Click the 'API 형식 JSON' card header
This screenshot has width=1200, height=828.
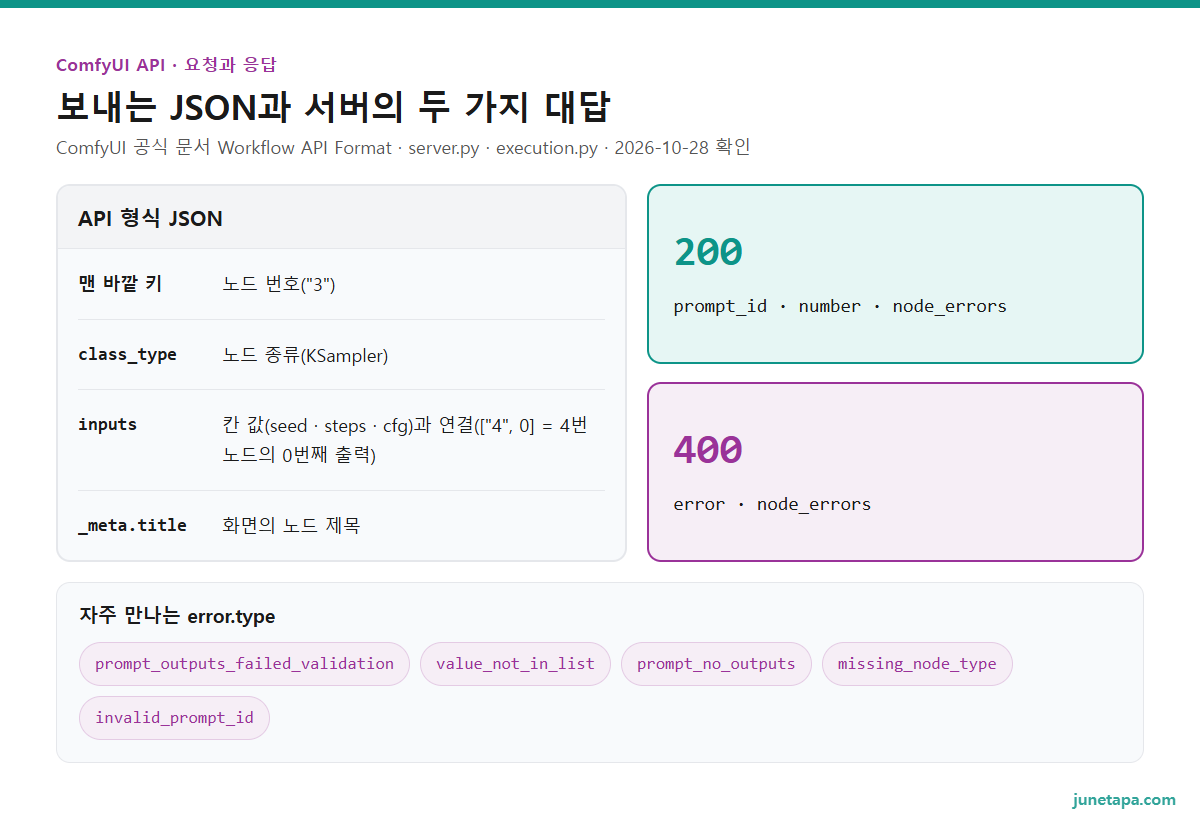tap(341, 218)
